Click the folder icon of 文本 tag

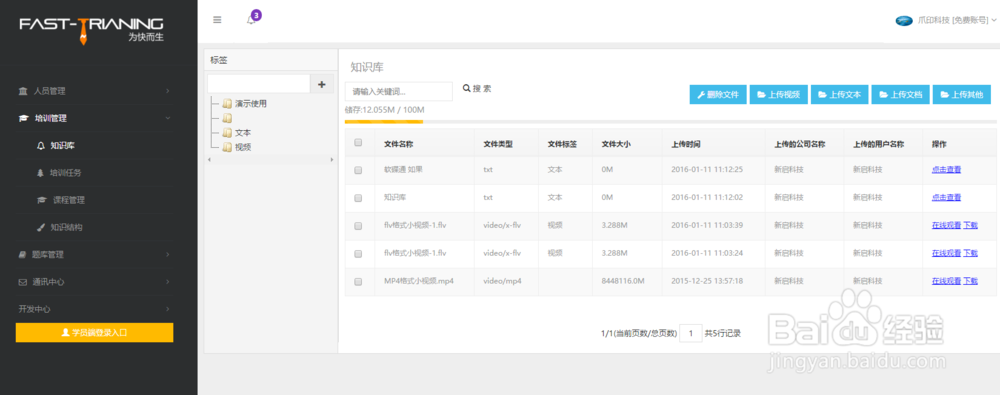(x=227, y=133)
